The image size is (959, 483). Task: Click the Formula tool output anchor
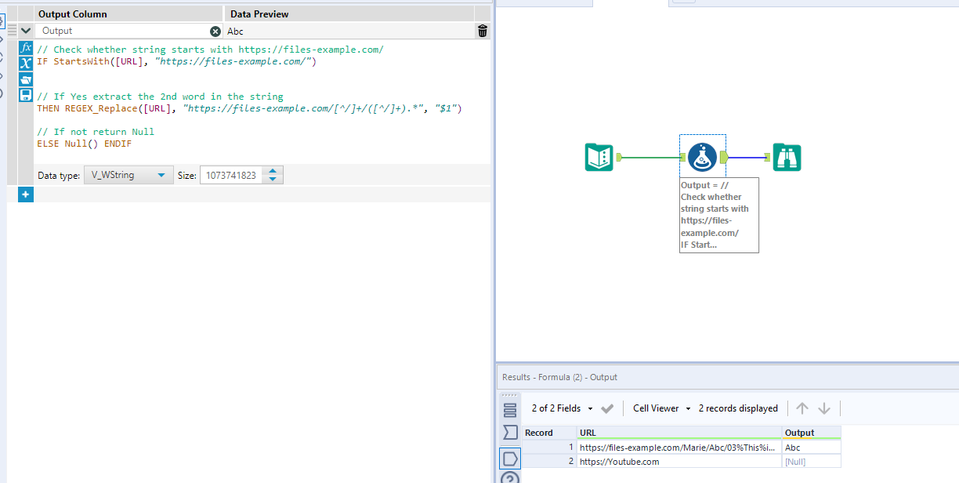pos(724,157)
